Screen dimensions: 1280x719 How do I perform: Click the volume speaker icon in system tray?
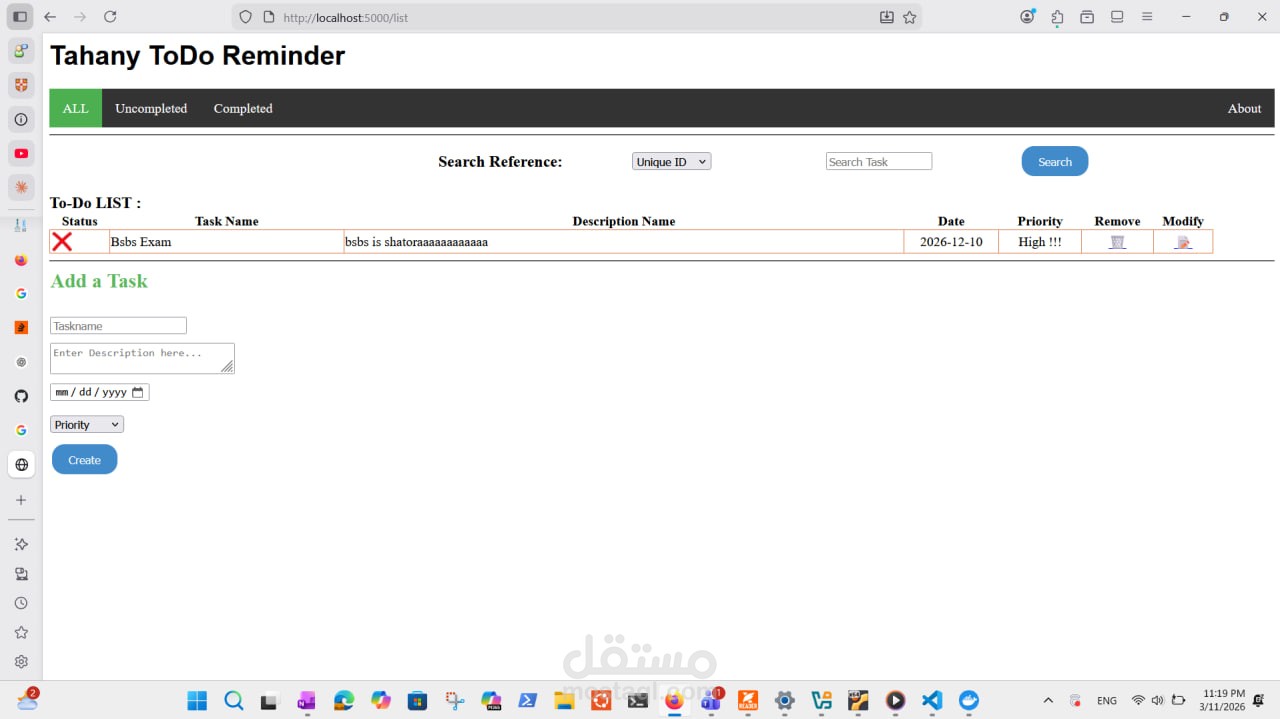click(1157, 700)
